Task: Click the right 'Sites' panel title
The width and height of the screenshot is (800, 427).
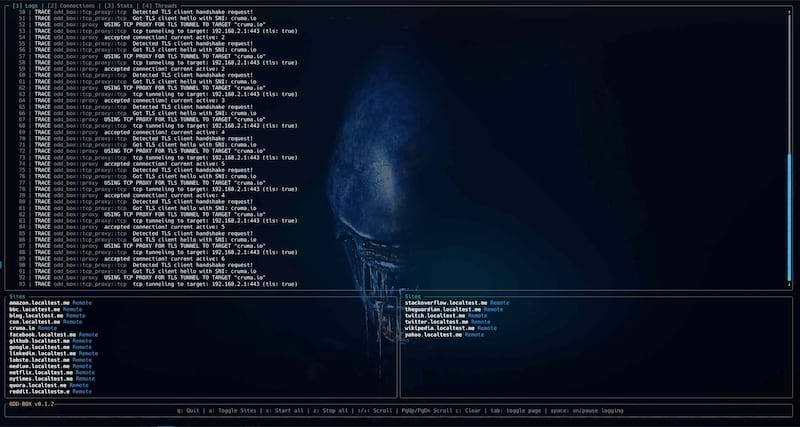Action: click(x=413, y=296)
